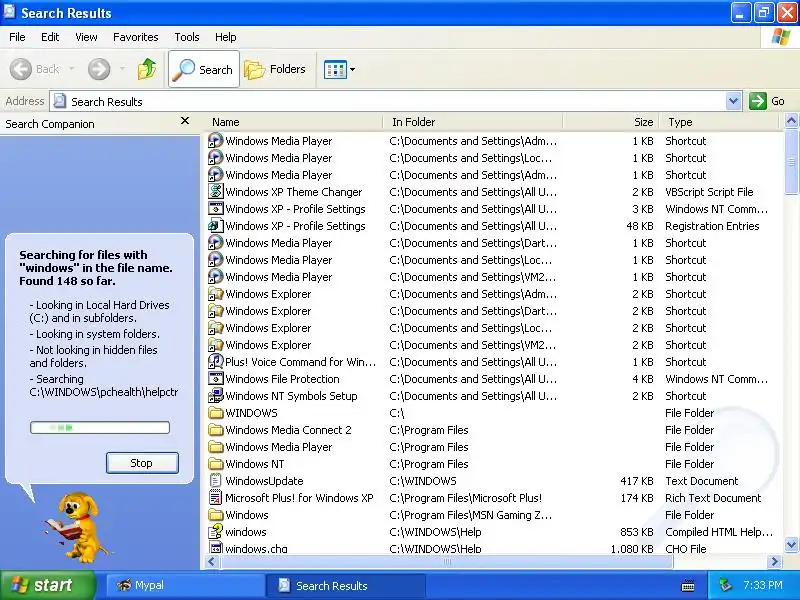Show the Folders pane

[275, 69]
